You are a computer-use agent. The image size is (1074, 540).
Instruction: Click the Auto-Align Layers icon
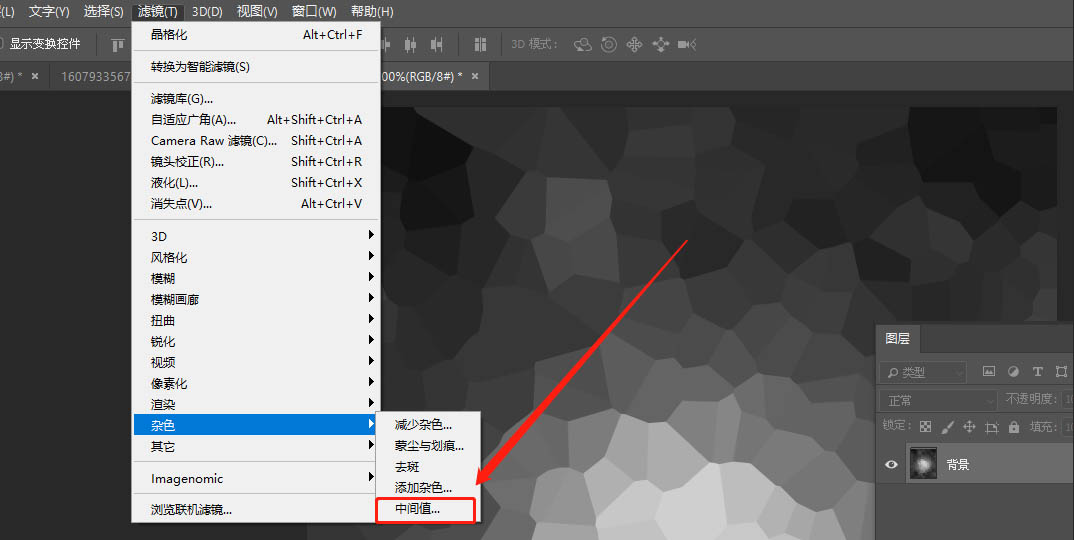(x=480, y=45)
